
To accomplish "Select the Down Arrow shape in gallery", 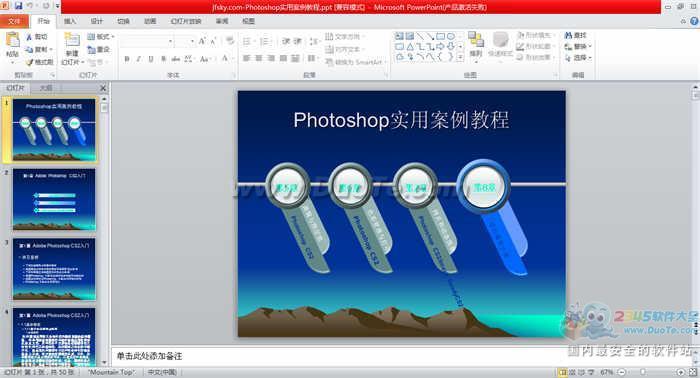I will [x=451, y=46].
